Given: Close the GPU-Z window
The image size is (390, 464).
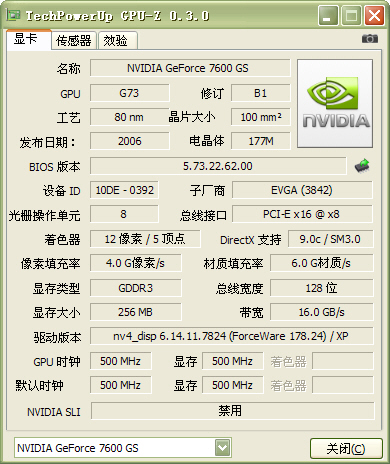Looking at the screenshot, I should pyautogui.click(x=375, y=16).
